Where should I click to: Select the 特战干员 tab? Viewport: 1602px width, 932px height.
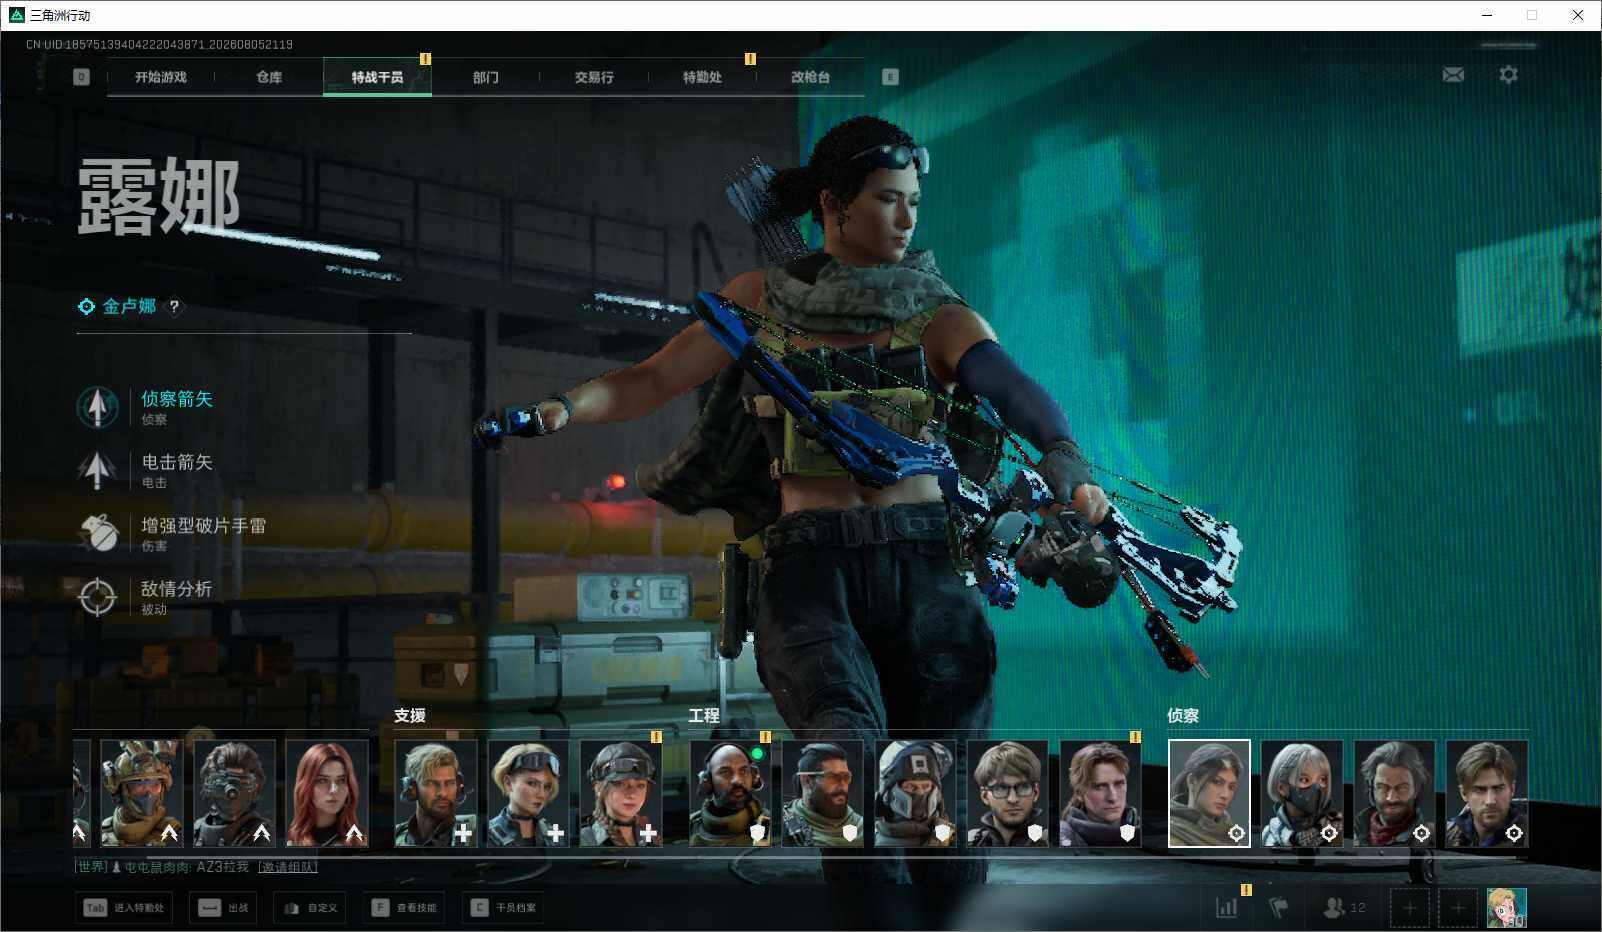coord(377,77)
